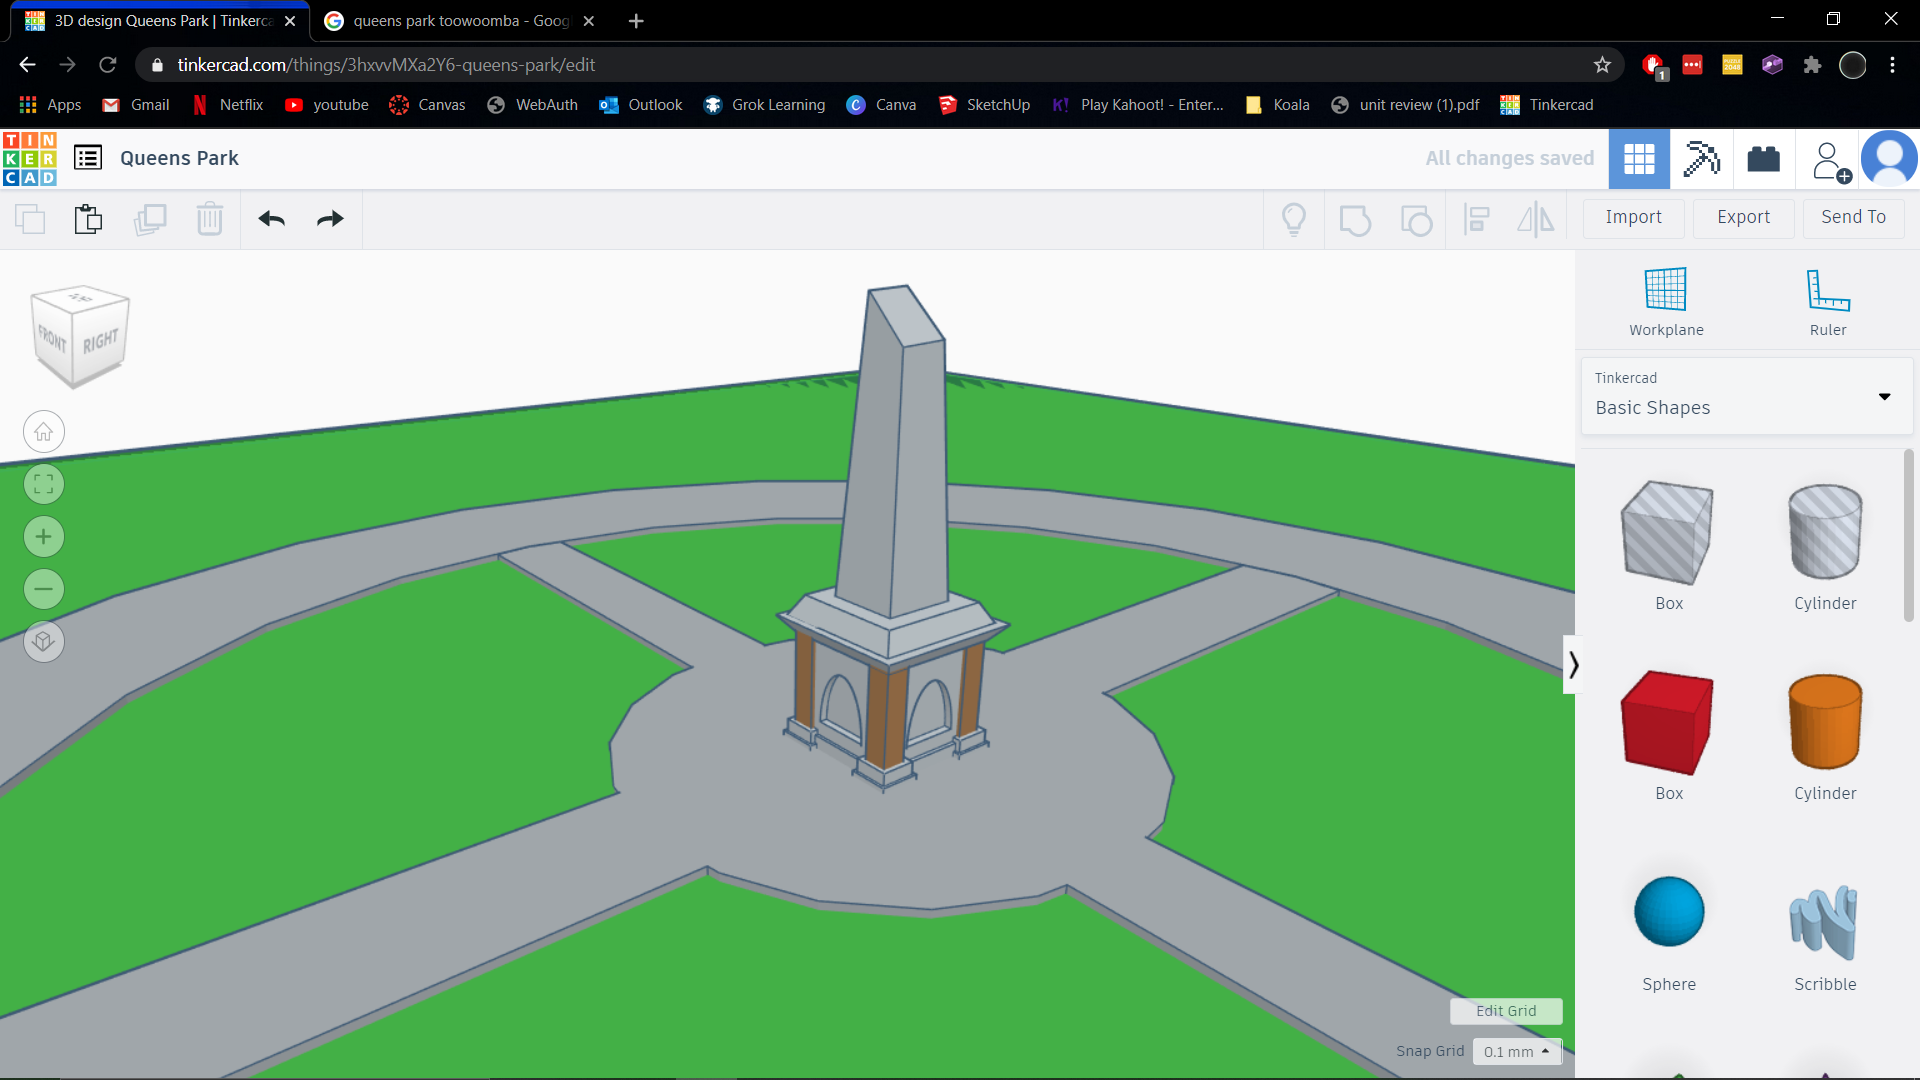Open Chrome extensions puzzle icon
This screenshot has height=1080, width=1920.
(x=1812, y=65)
